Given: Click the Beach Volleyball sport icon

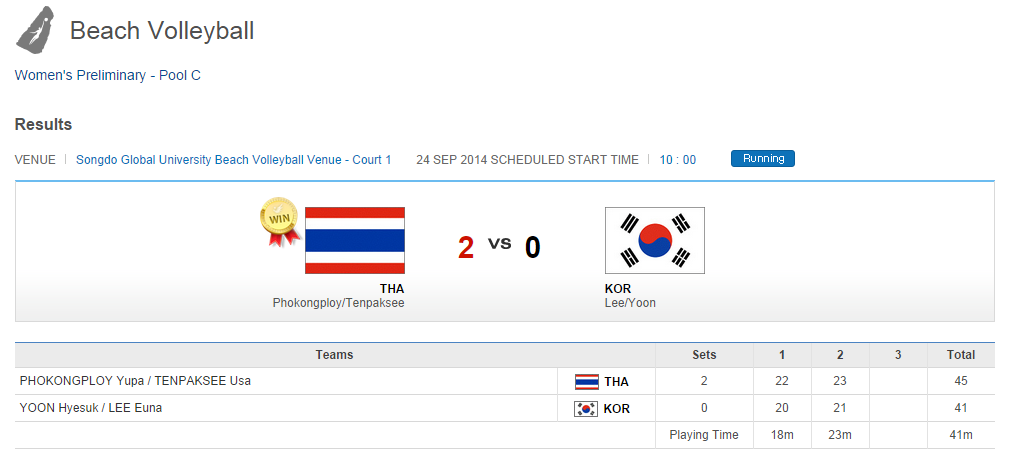Looking at the screenshot, I should [x=35, y=30].
